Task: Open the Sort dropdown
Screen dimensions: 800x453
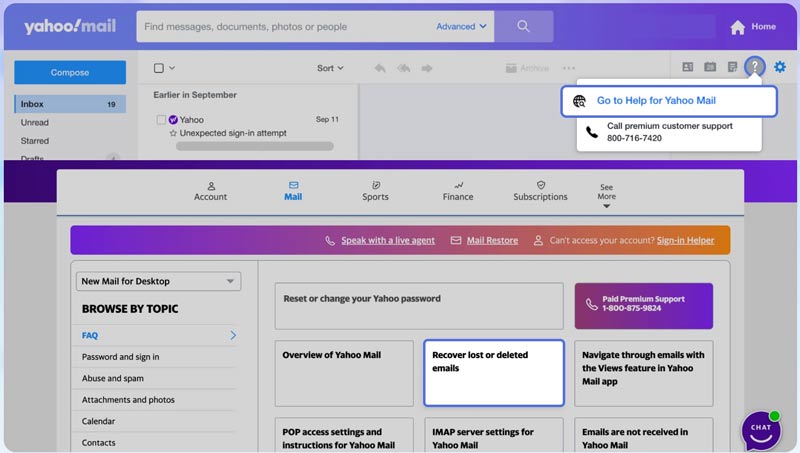Action: (x=330, y=68)
